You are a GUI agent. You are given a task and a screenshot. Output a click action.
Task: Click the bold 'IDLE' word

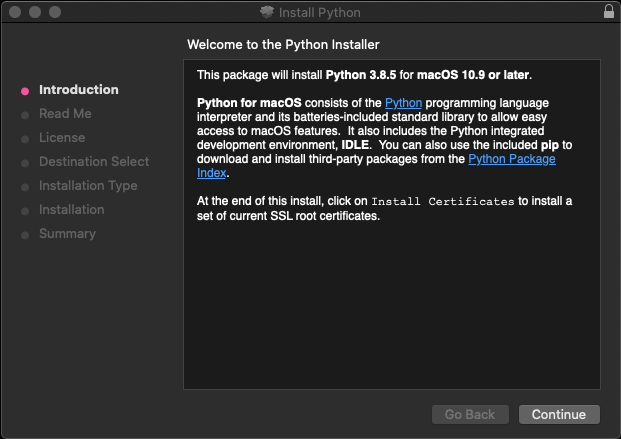(x=355, y=145)
